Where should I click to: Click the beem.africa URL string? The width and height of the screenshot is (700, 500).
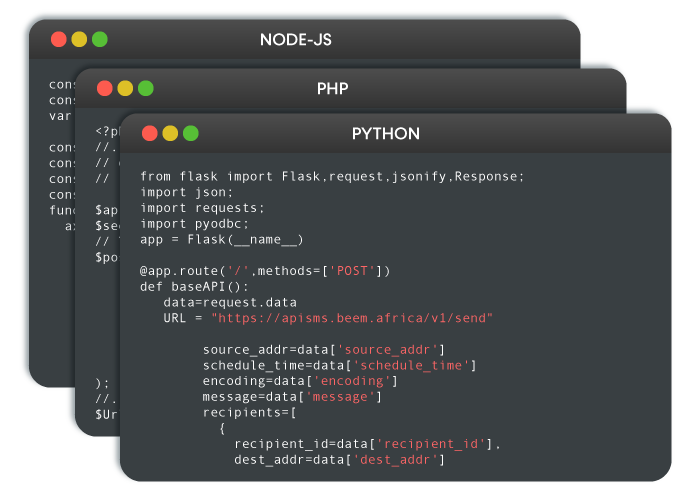352,318
